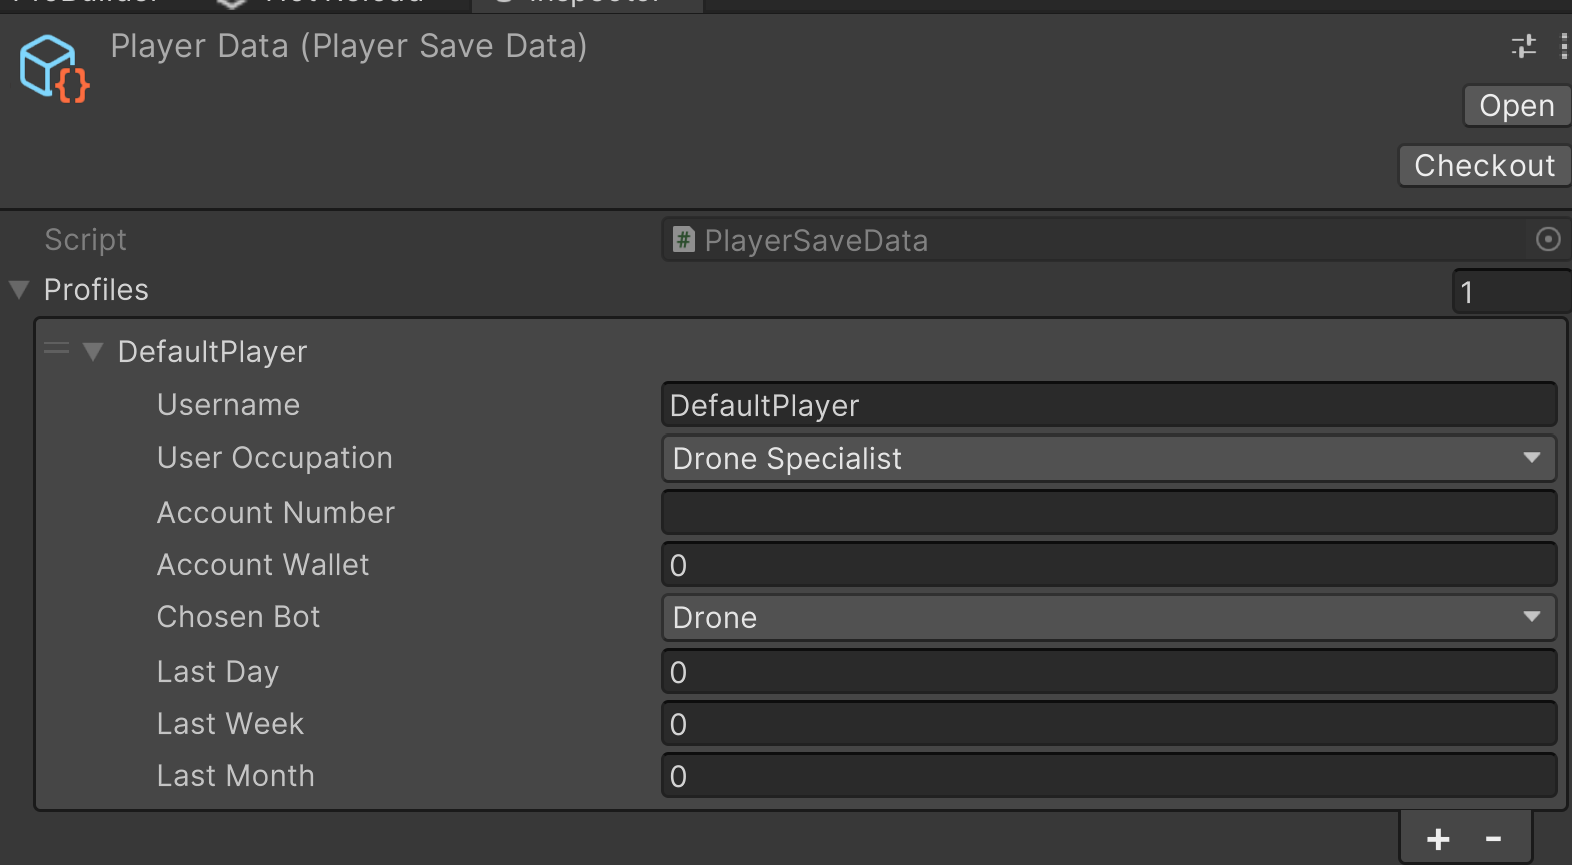Collapse the DefaultPlayer element foldout
1572x865 pixels.
(x=93, y=351)
